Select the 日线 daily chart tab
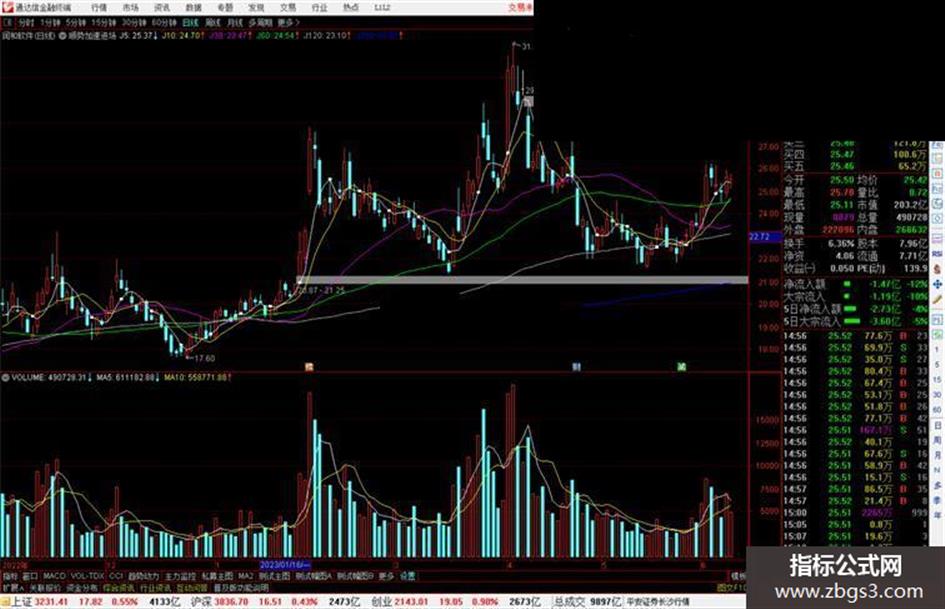Viewport: 945px width, 609px height. click(x=190, y=23)
